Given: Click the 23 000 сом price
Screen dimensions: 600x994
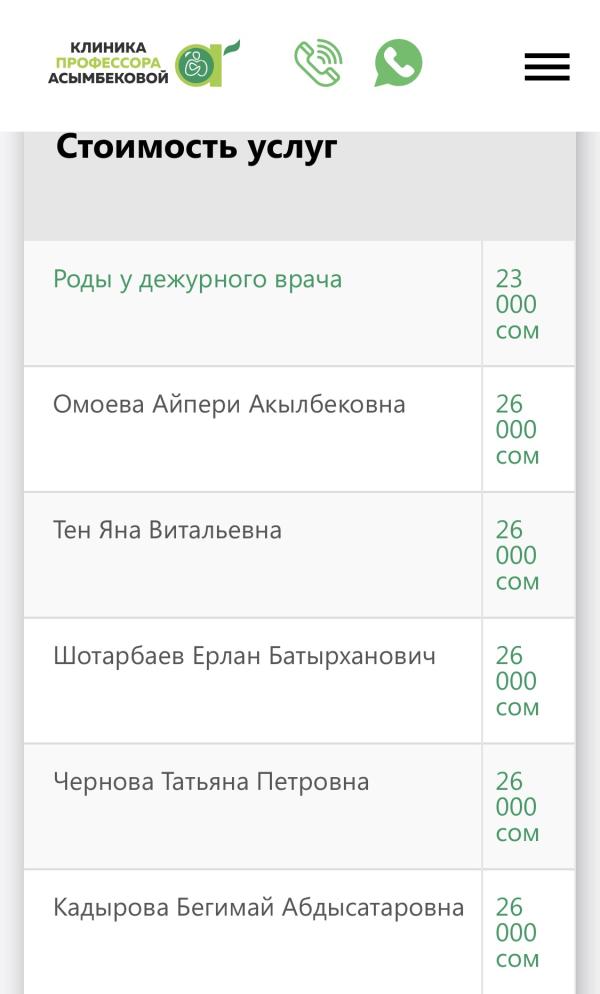Looking at the screenshot, I should [517, 304].
